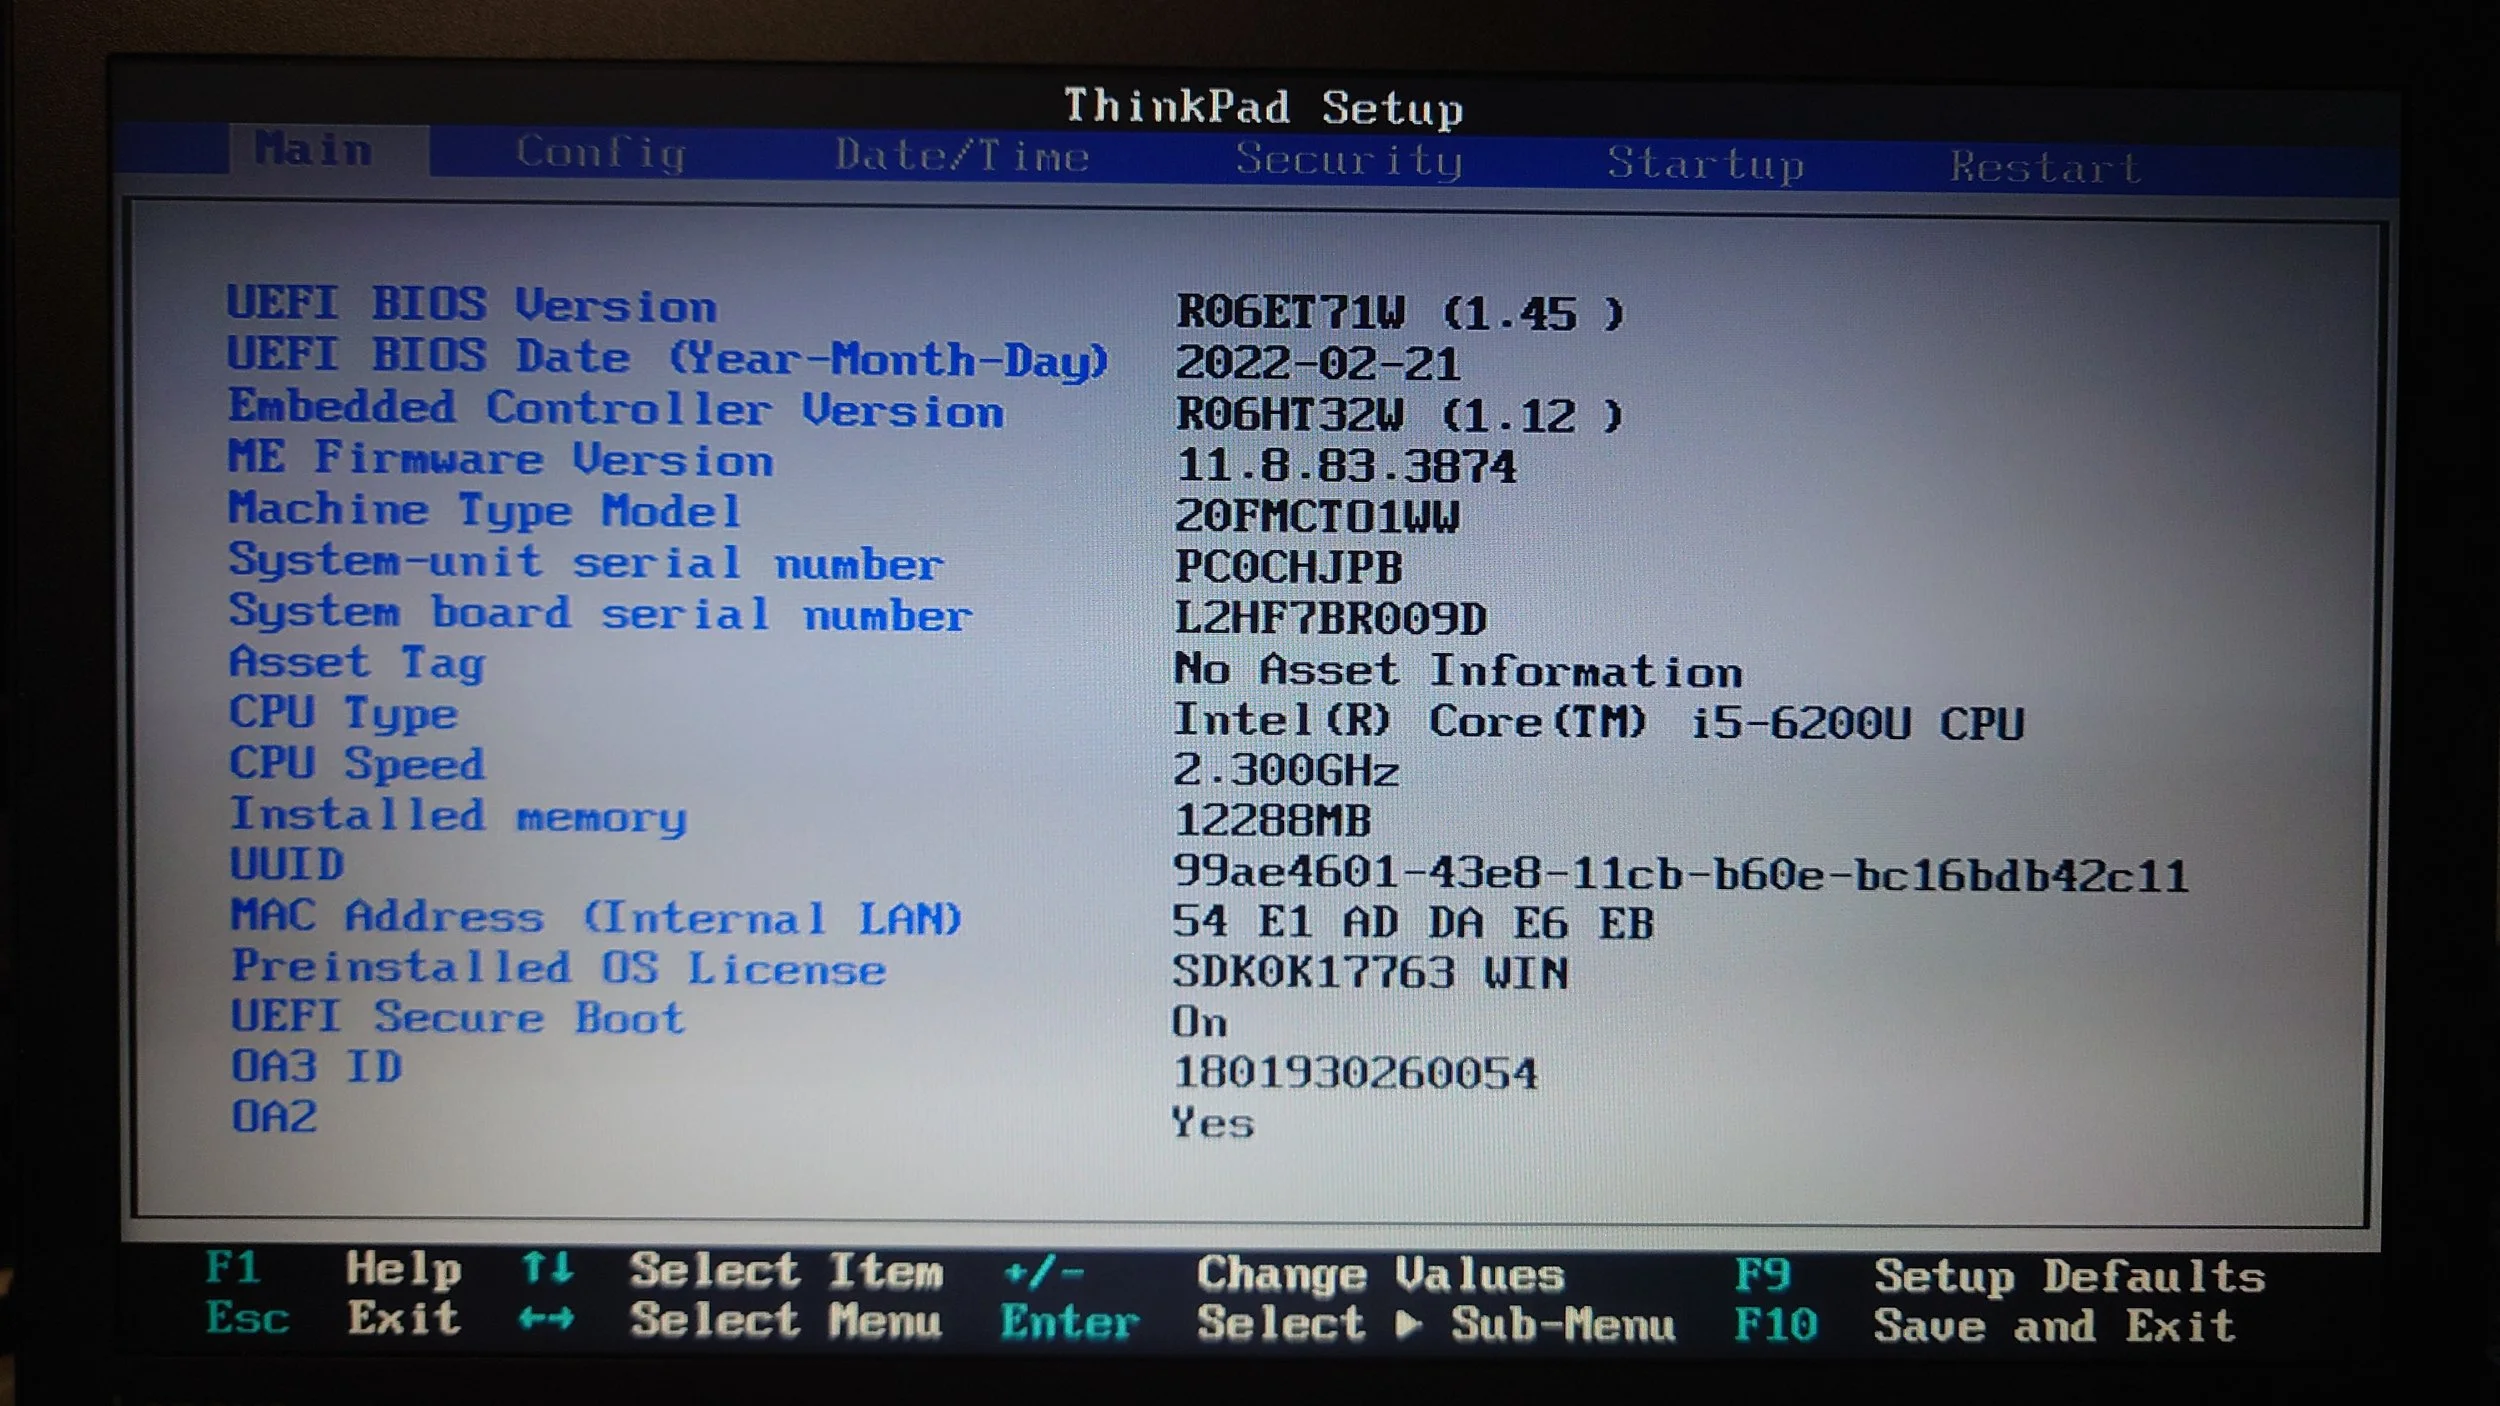Viewport: 2500px width, 1406px height.
Task: Click the up-down arrows Select Item icon
Action: pyautogui.click(x=547, y=1268)
